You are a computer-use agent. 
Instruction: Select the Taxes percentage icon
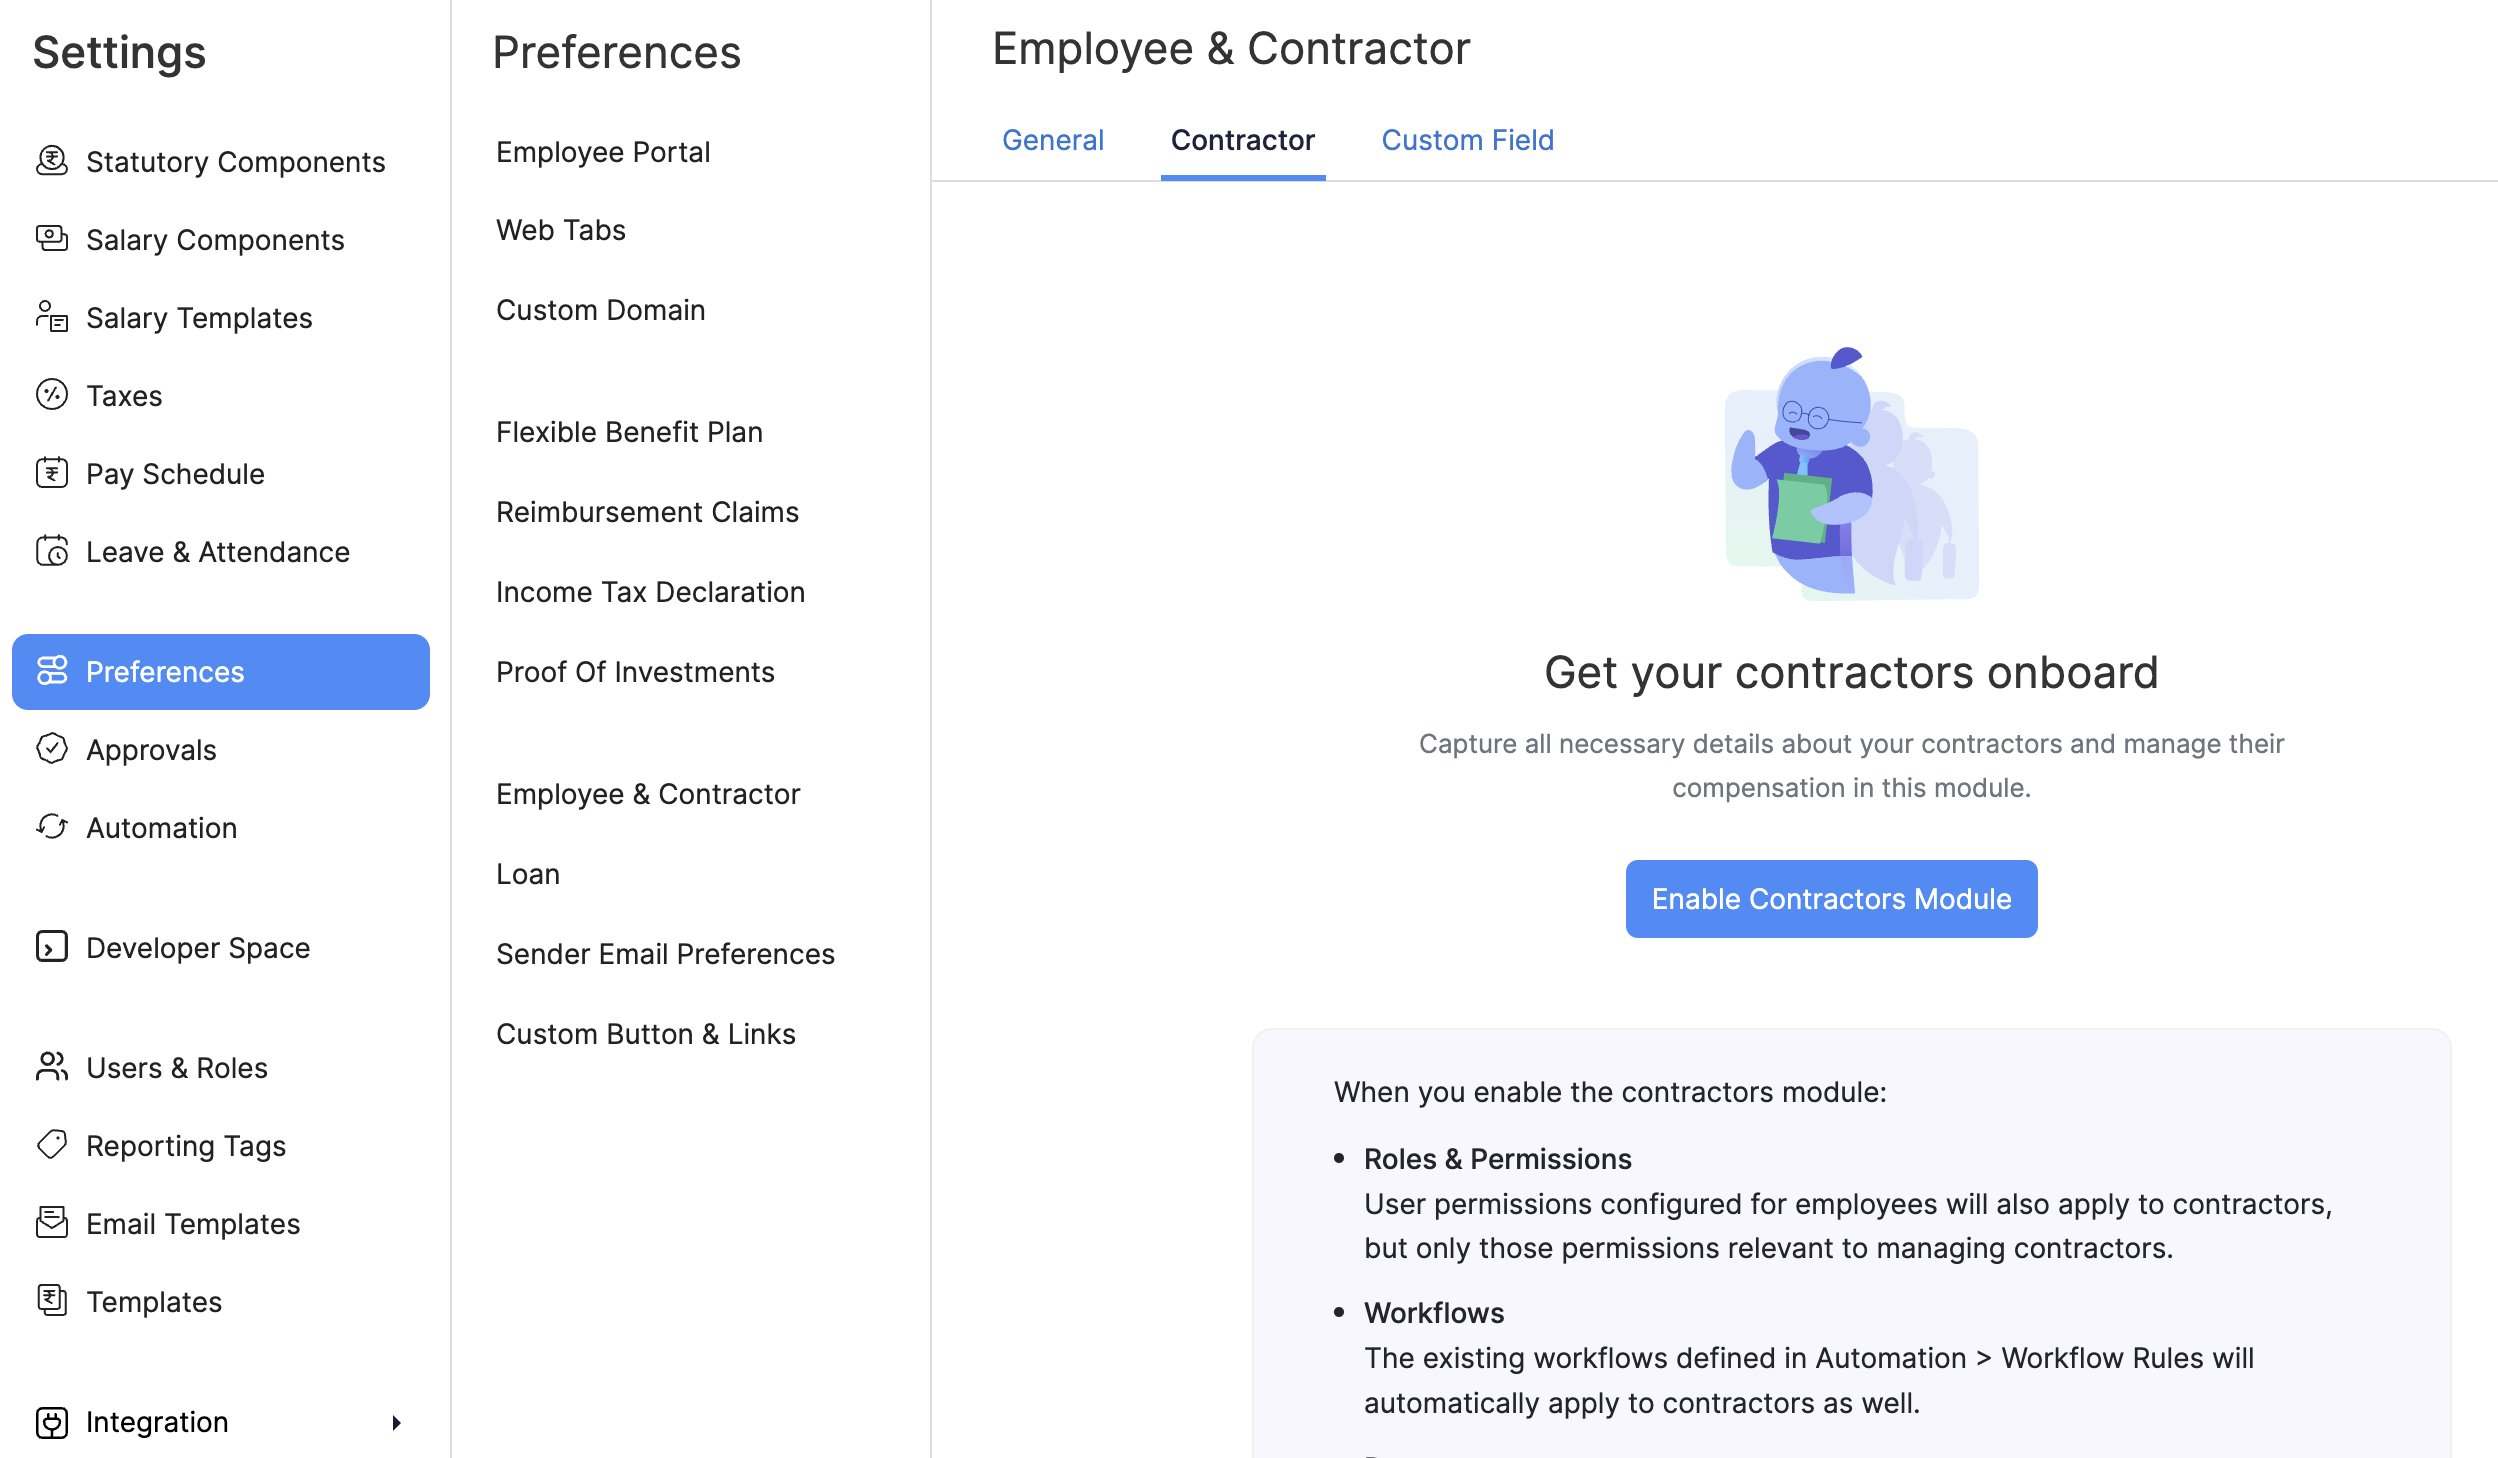[x=52, y=395]
